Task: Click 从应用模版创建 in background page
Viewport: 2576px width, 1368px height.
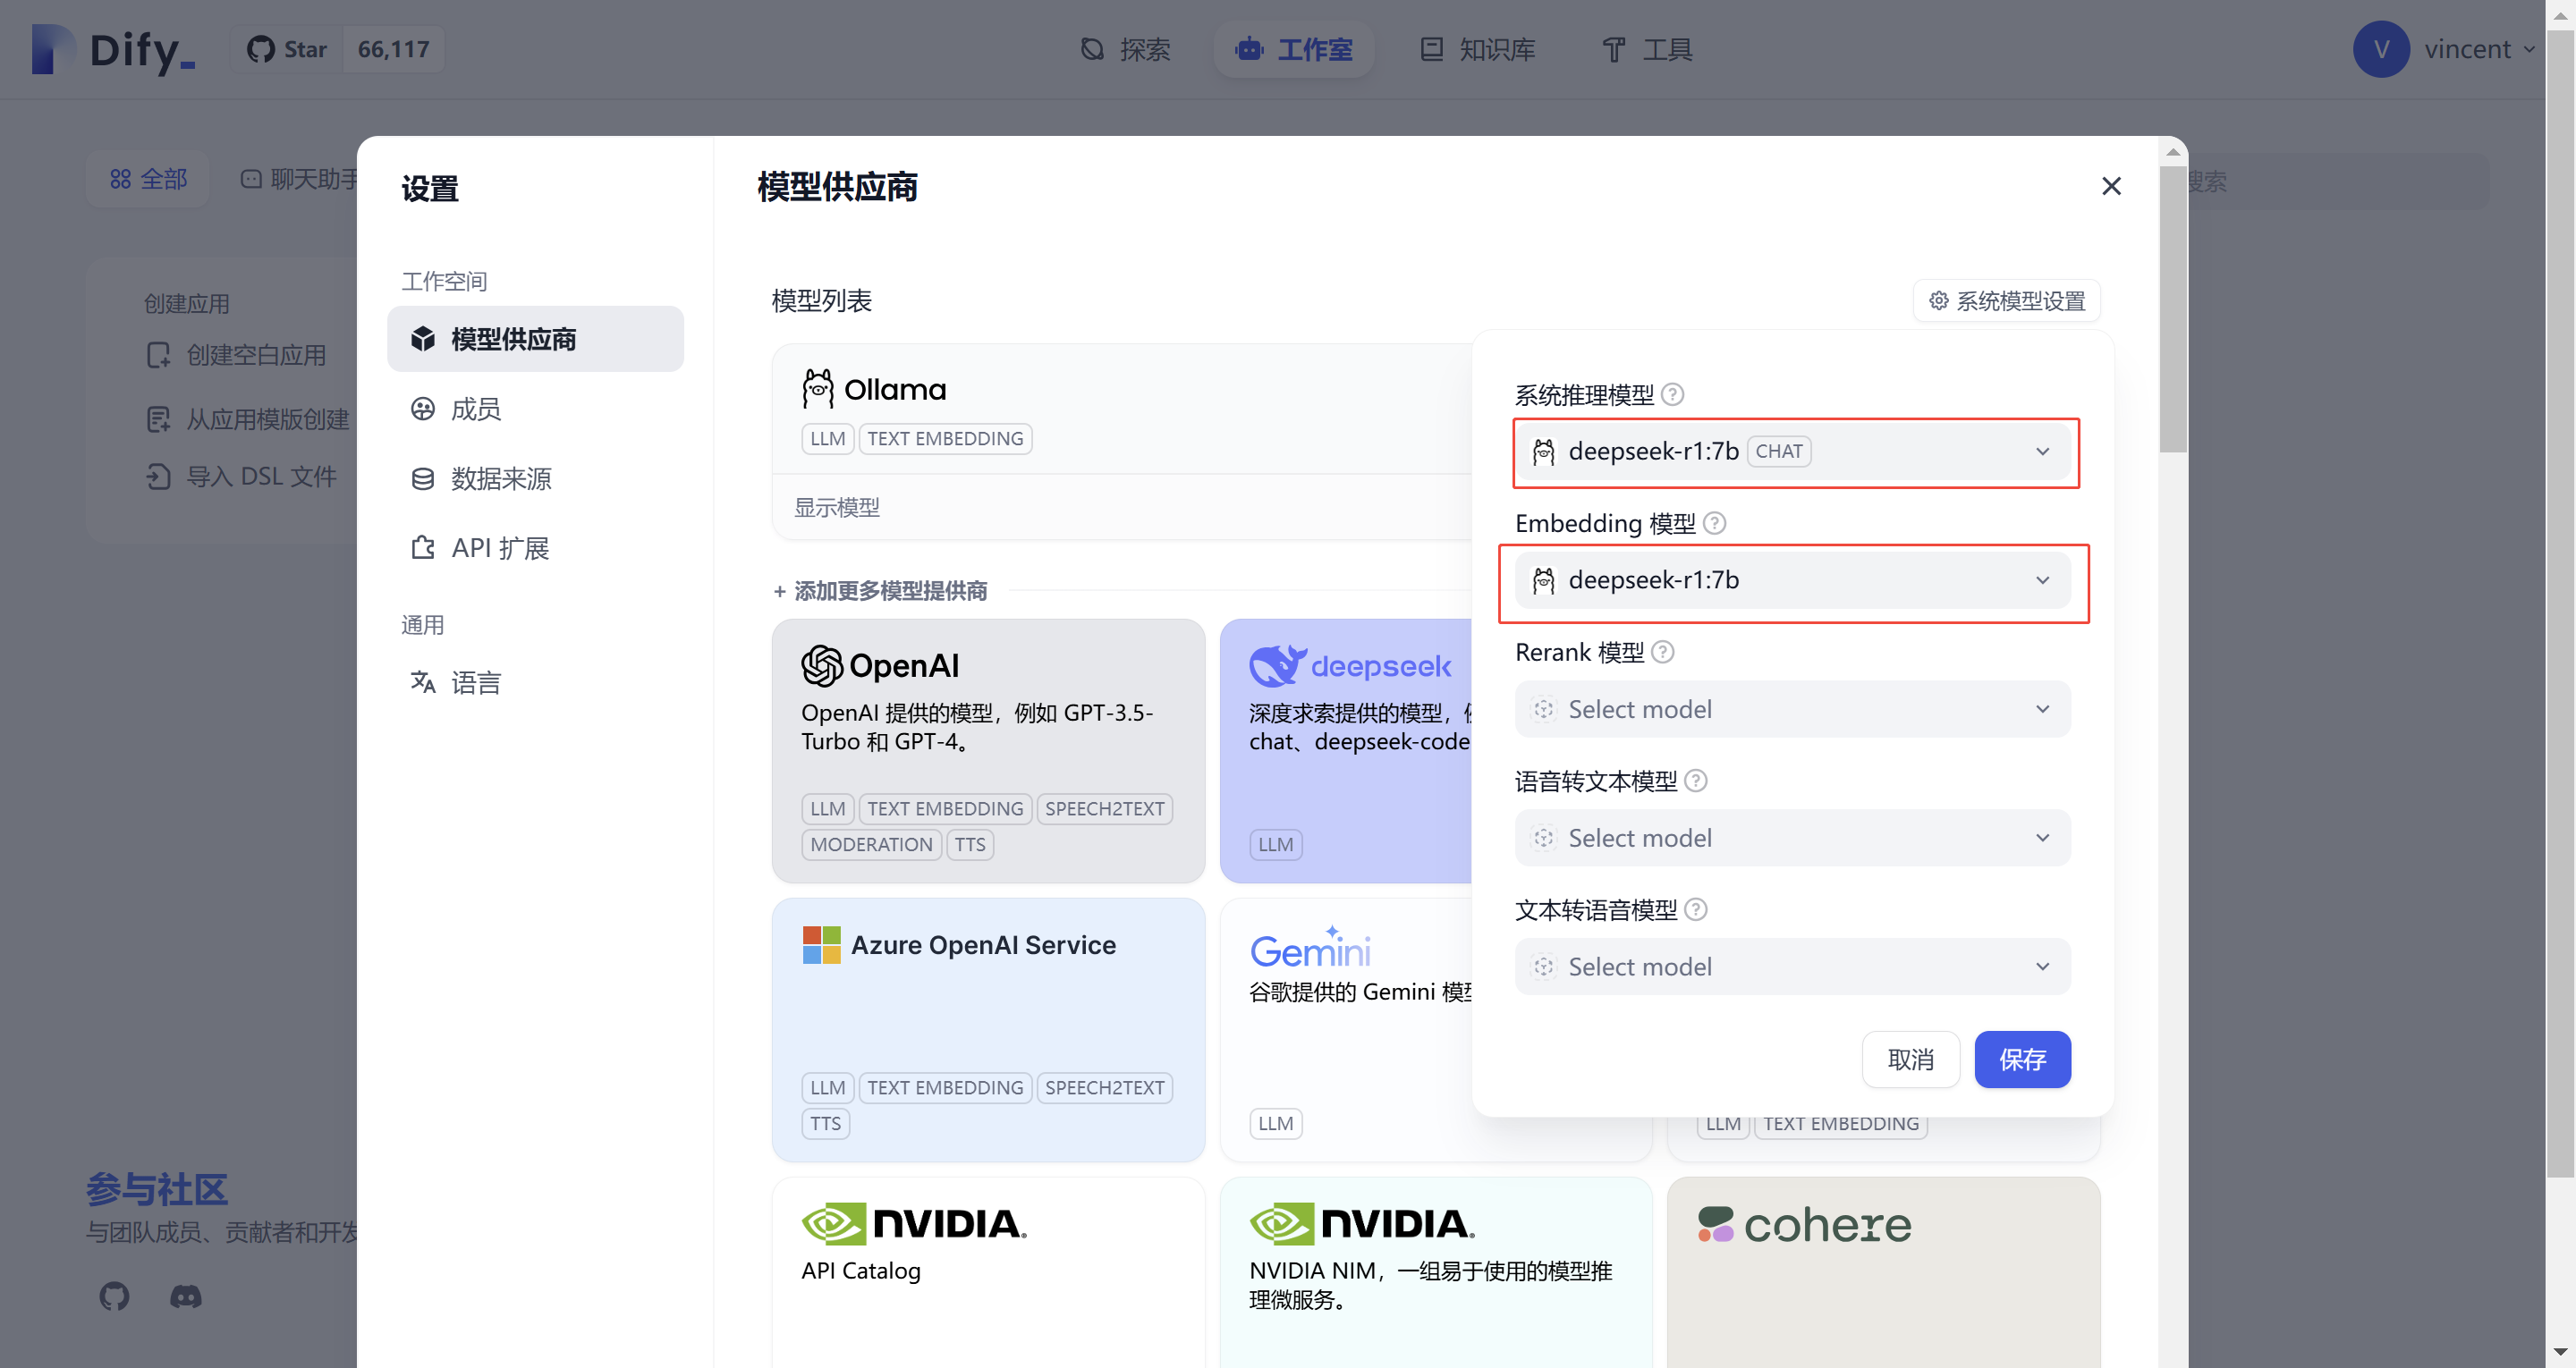Action: 247,419
